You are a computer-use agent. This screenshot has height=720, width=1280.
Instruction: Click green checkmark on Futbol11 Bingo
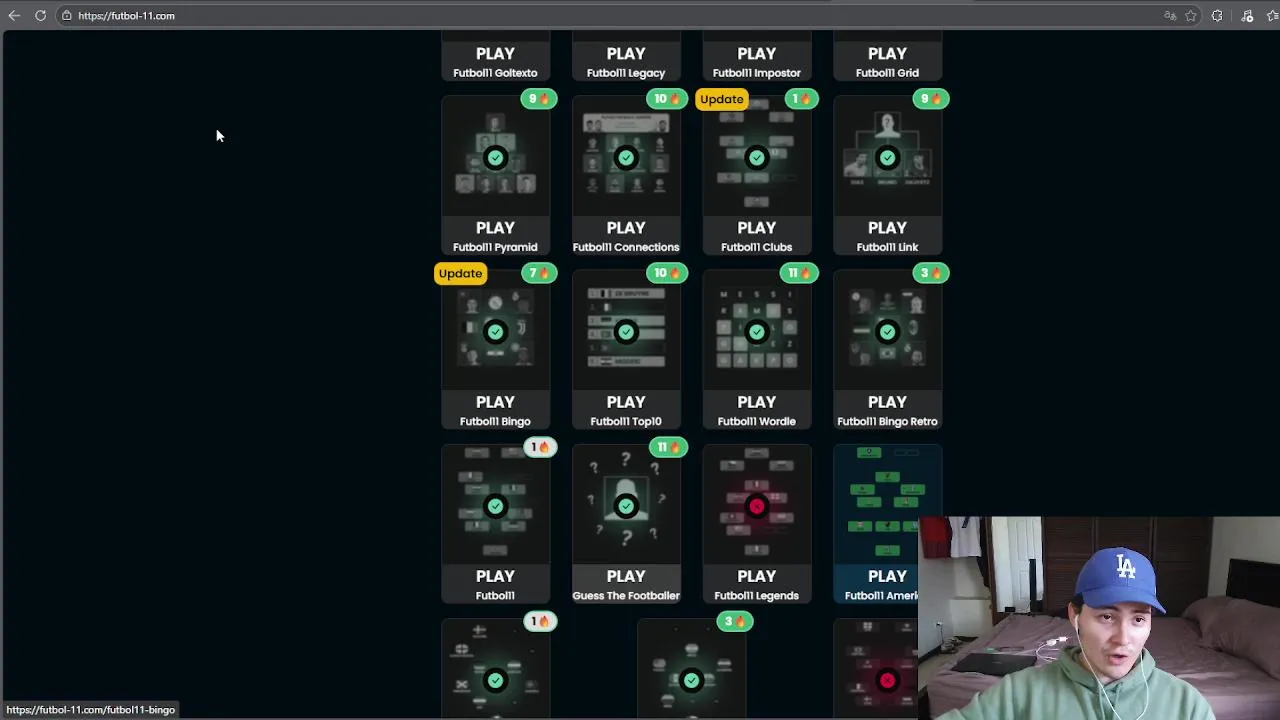495,332
